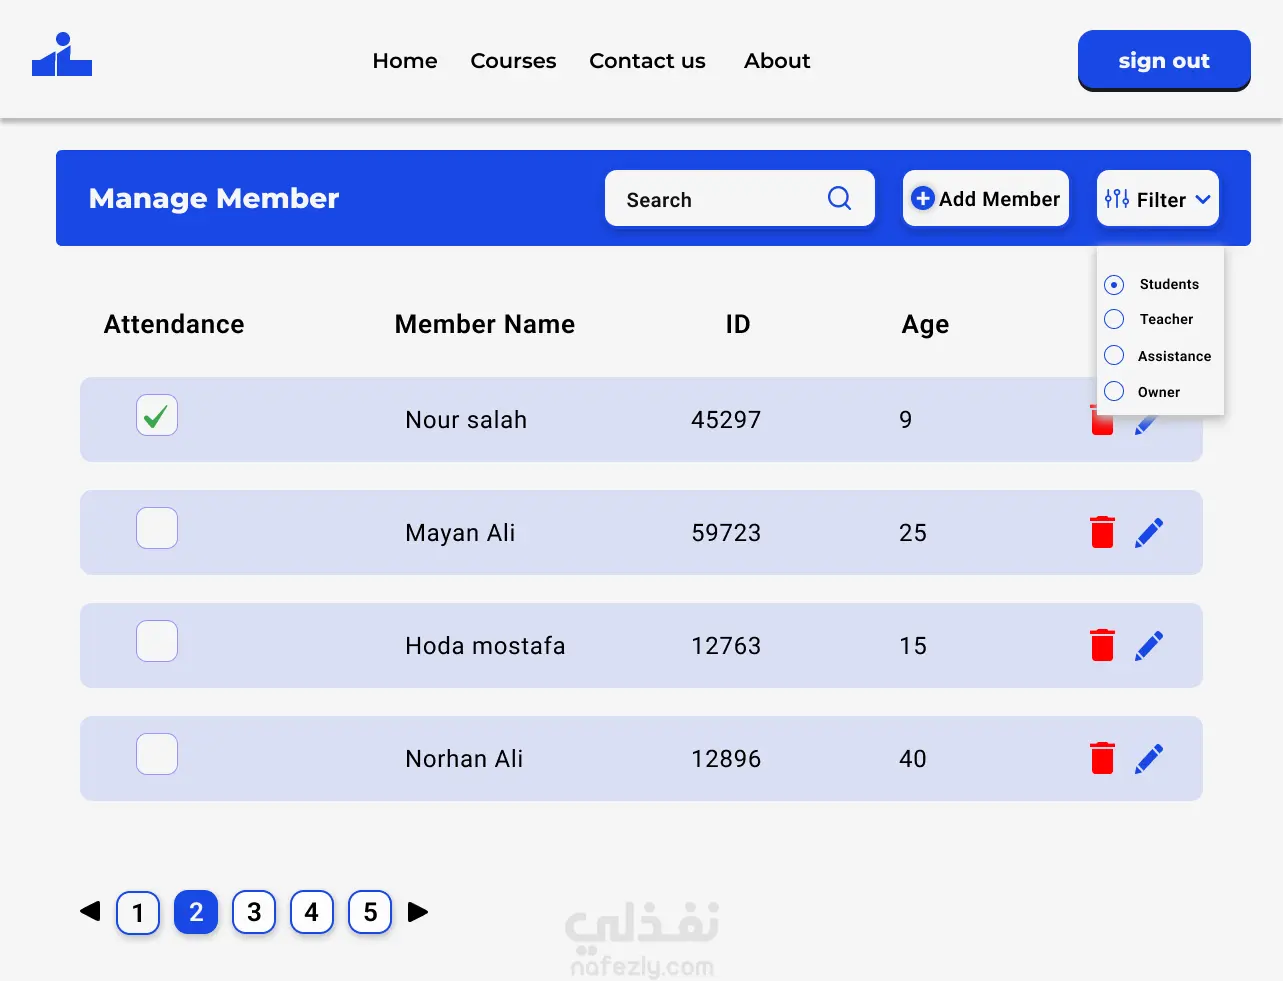1283x981 pixels.
Task: Select the Teacher radio filter
Action: [x=1114, y=319]
